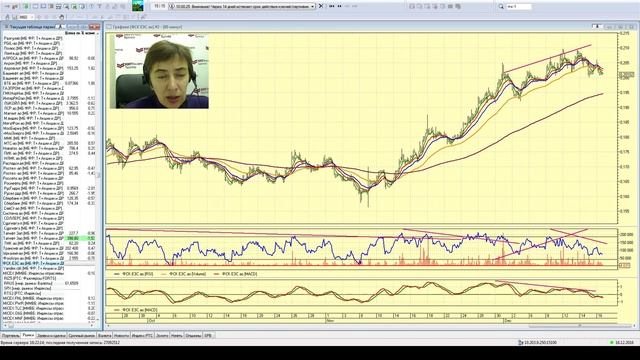
Task: Switch to the Валюта tab
Action: click(x=104, y=336)
